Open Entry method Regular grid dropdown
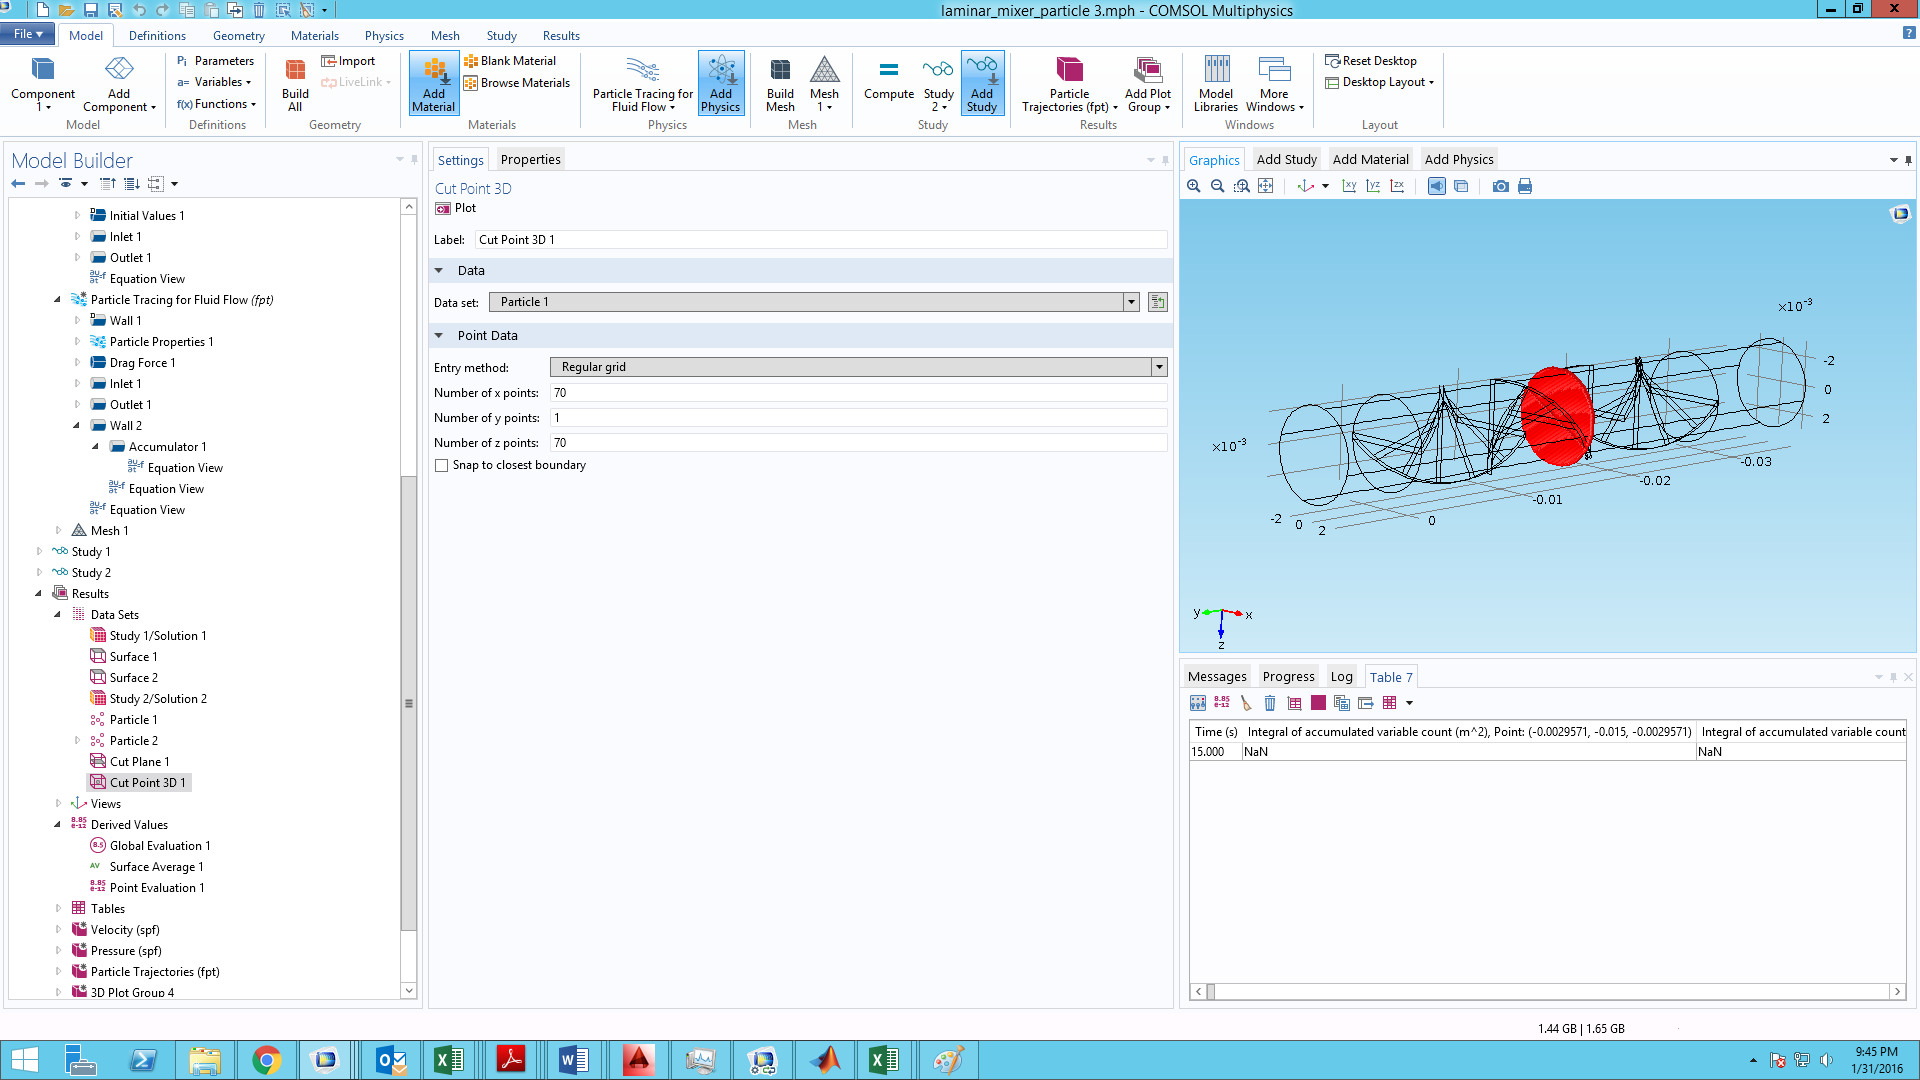This screenshot has width=1920, height=1080. click(x=1159, y=367)
